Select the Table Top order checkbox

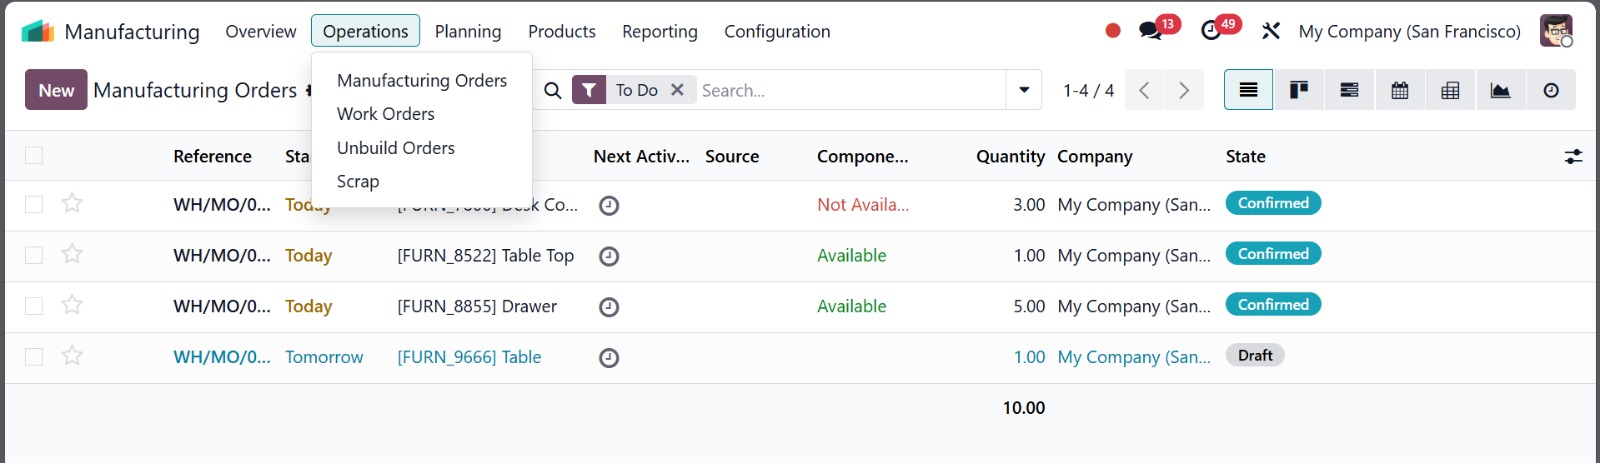(x=34, y=255)
